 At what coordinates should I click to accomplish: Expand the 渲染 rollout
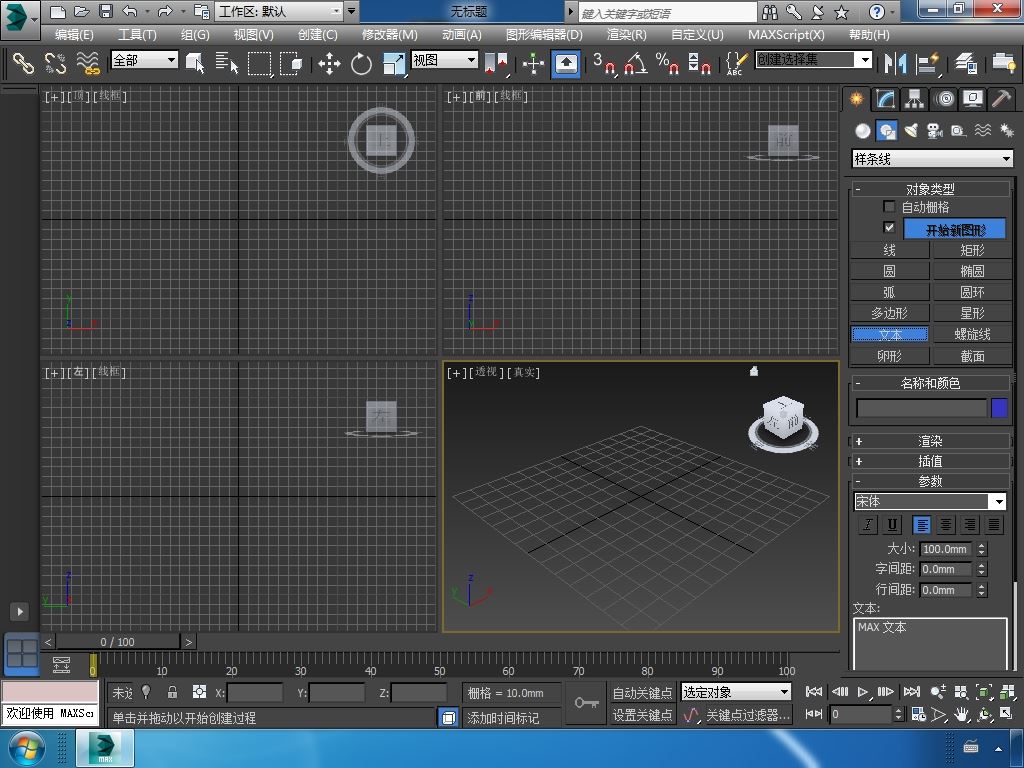[x=930, y=441]
